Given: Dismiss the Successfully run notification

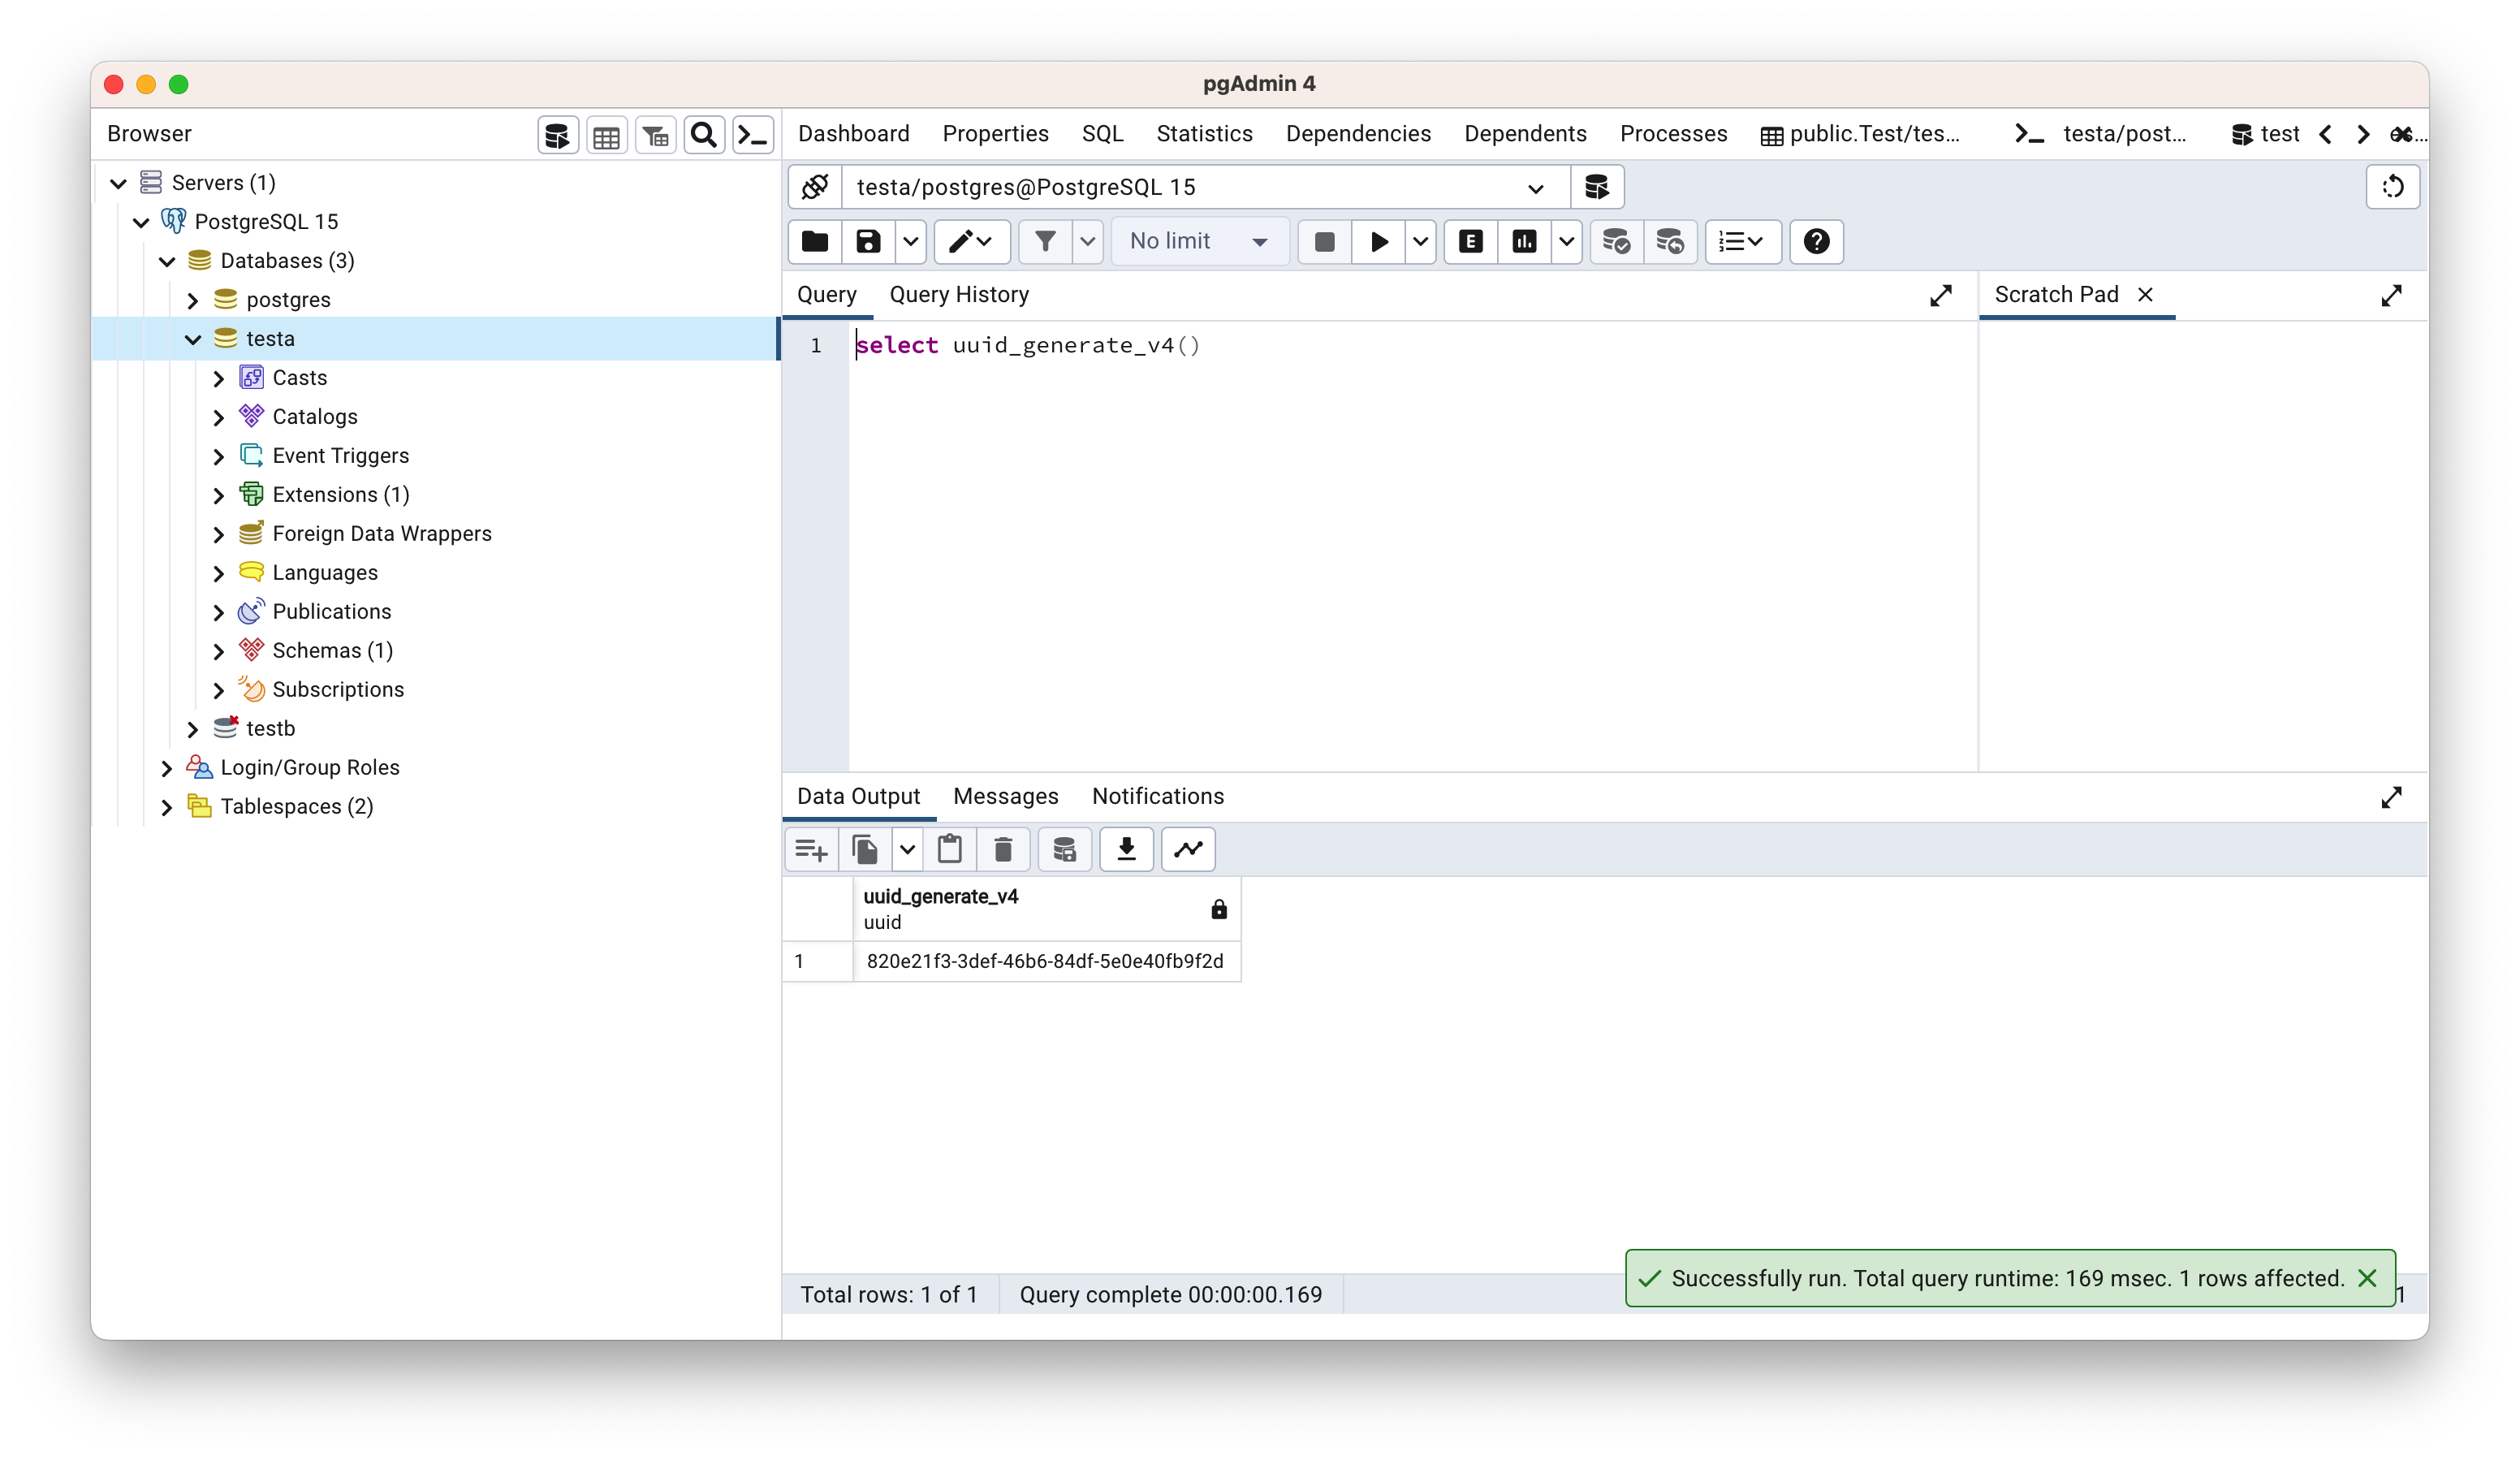Looking at the screenshot, I should coord(2366,1278).
